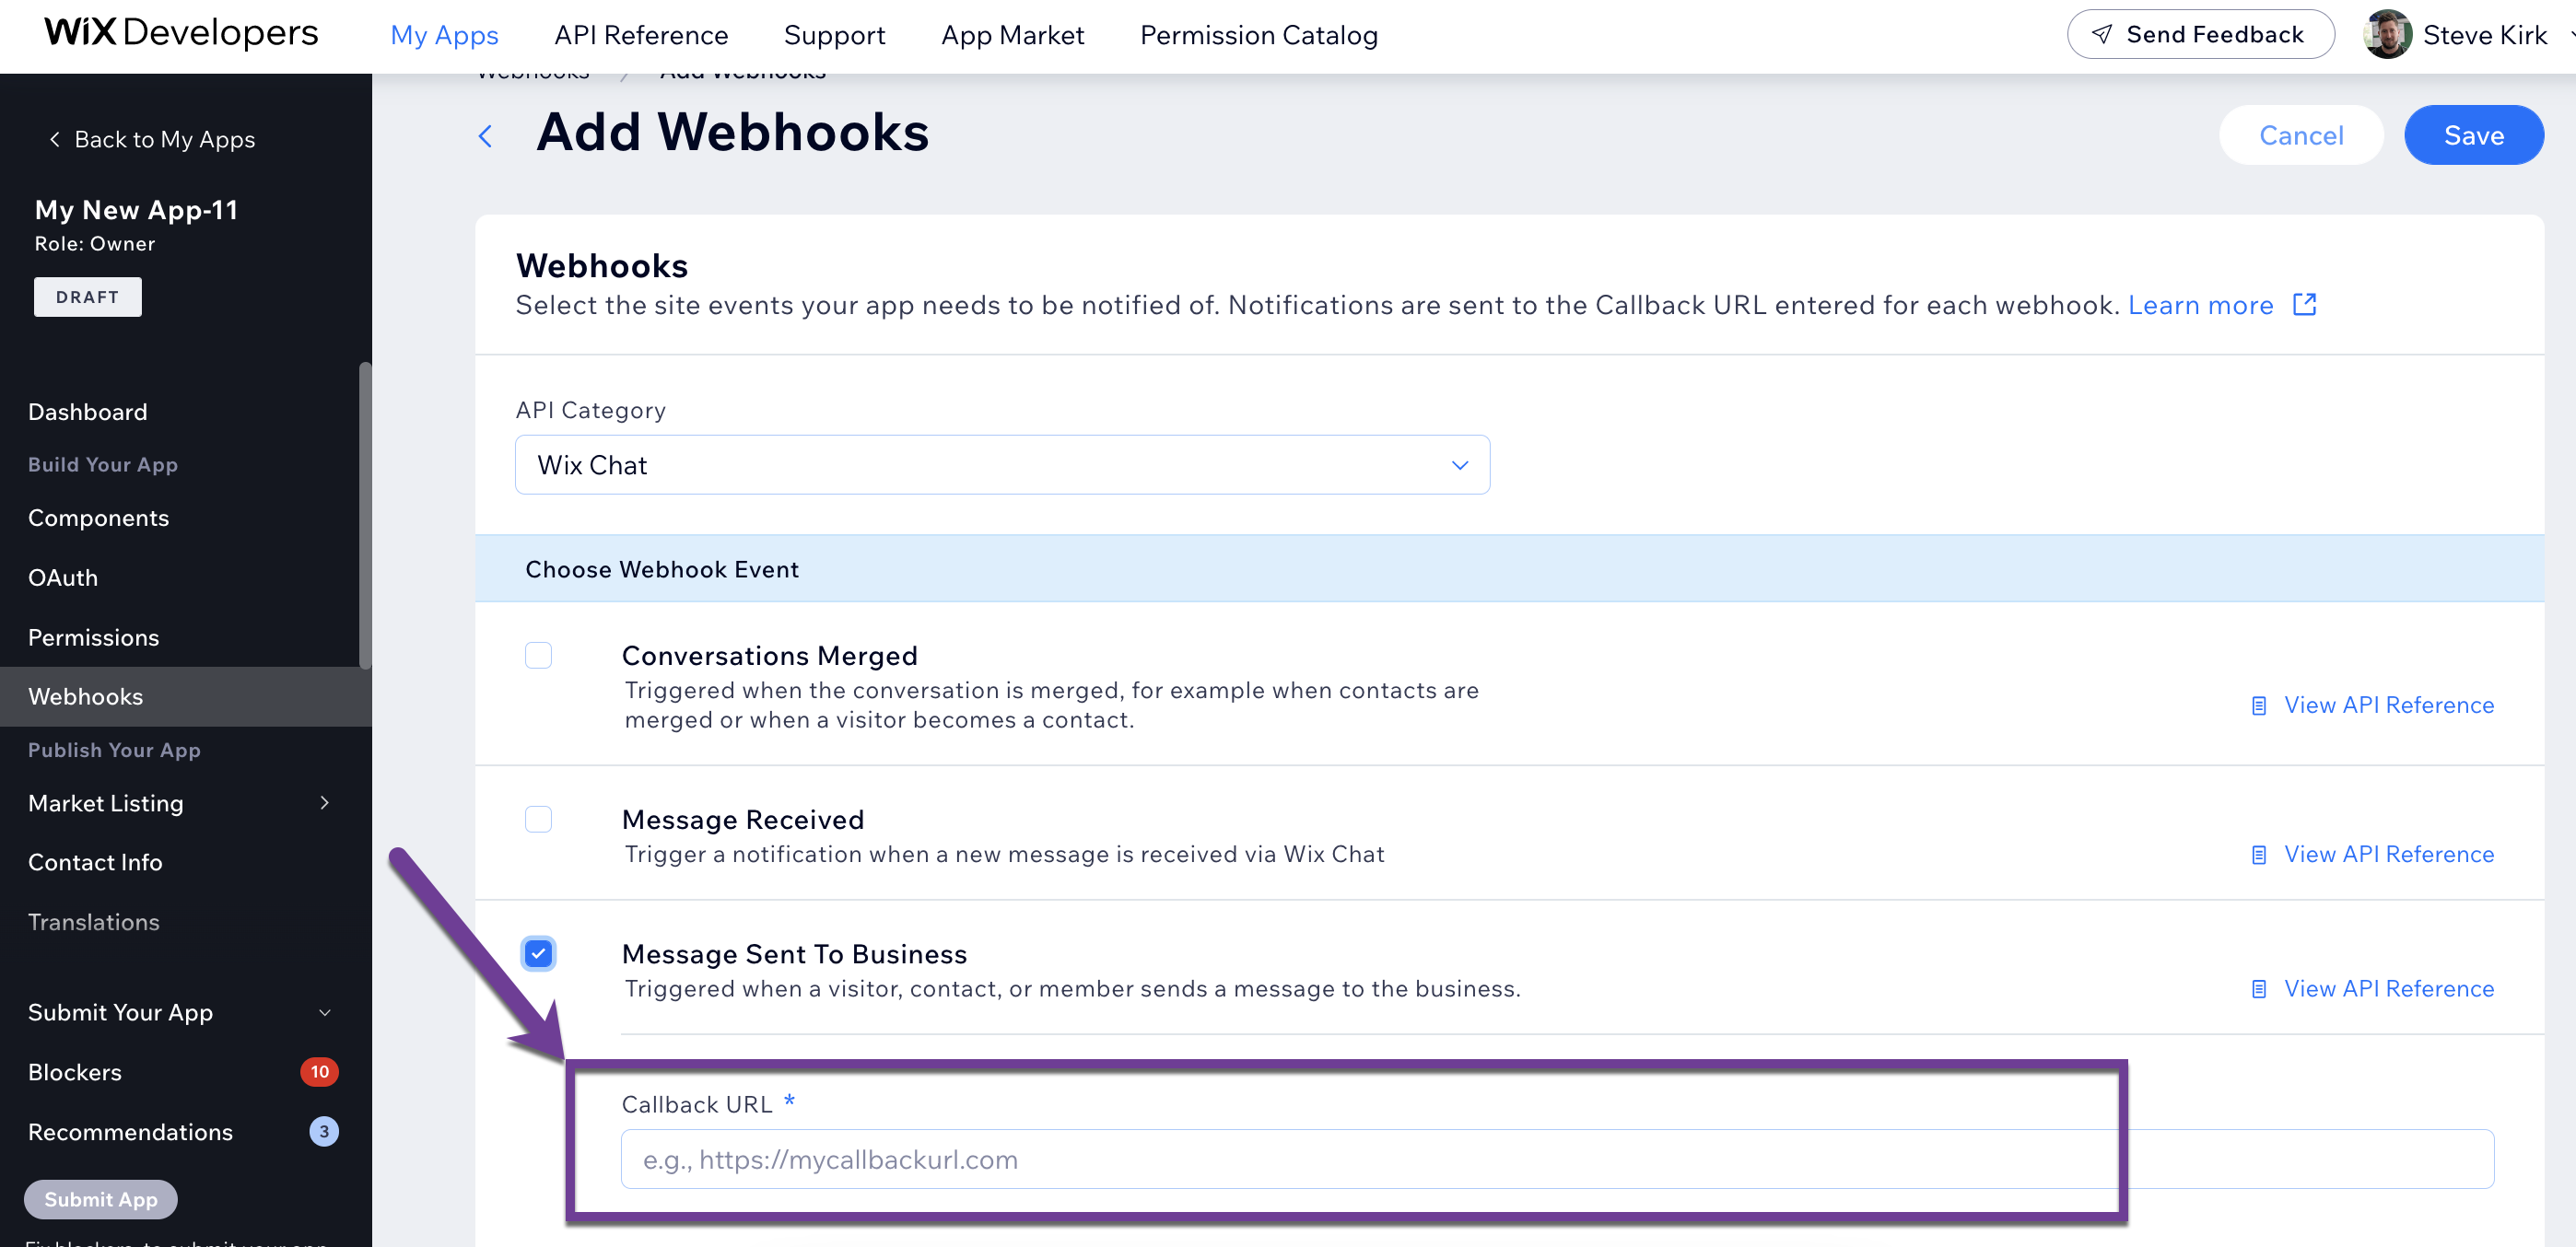This screenshot has width=2576, height=1247.
Task: Click the back arrow beside Add Webhooks
Action: (486, 136)
